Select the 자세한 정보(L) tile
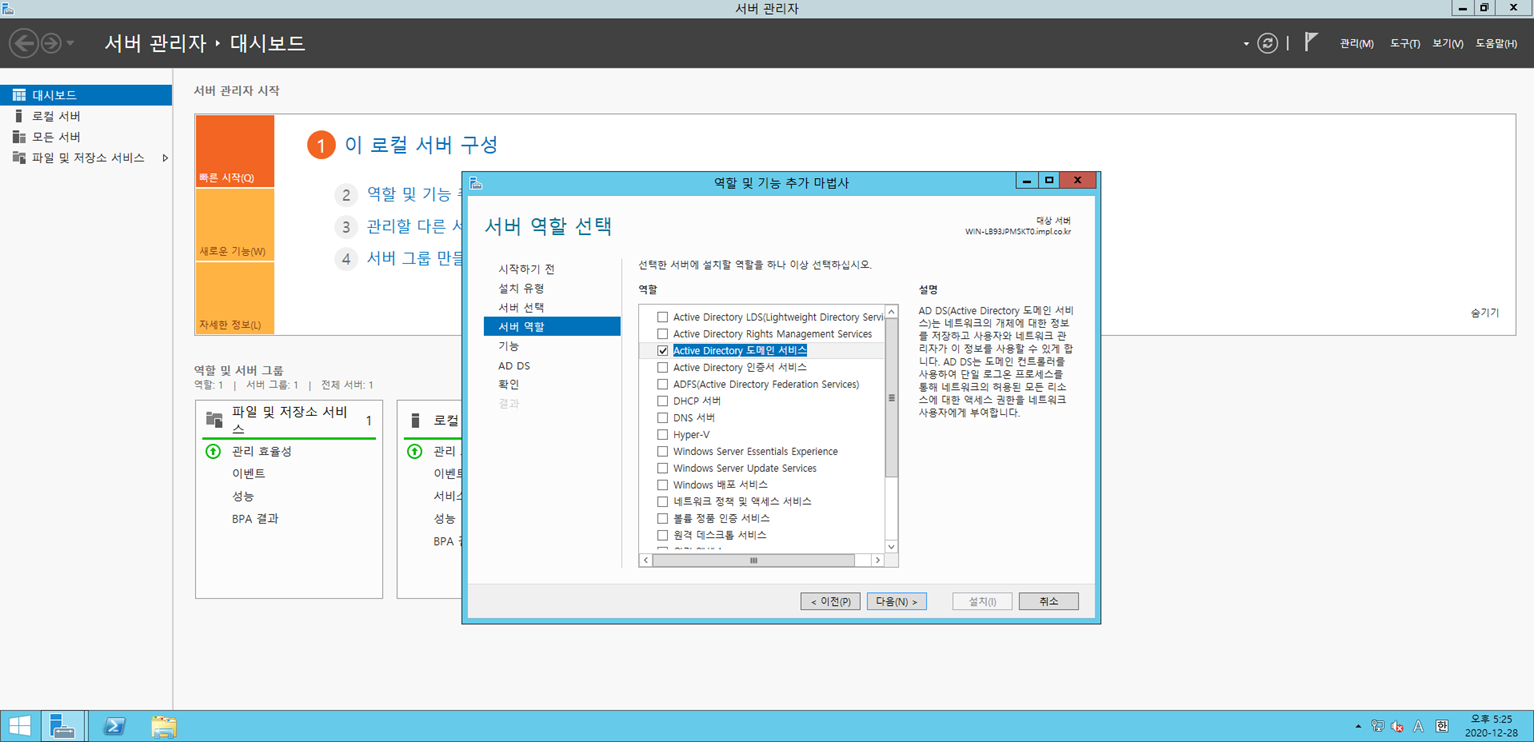 pos(234,298)
